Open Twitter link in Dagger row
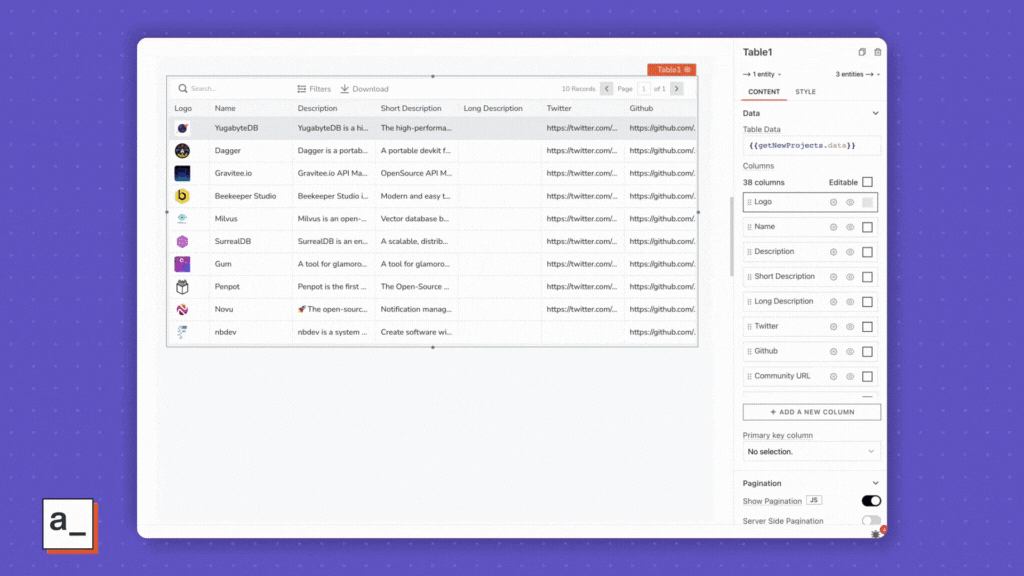 pyautogui.click(x=582, y=150)
